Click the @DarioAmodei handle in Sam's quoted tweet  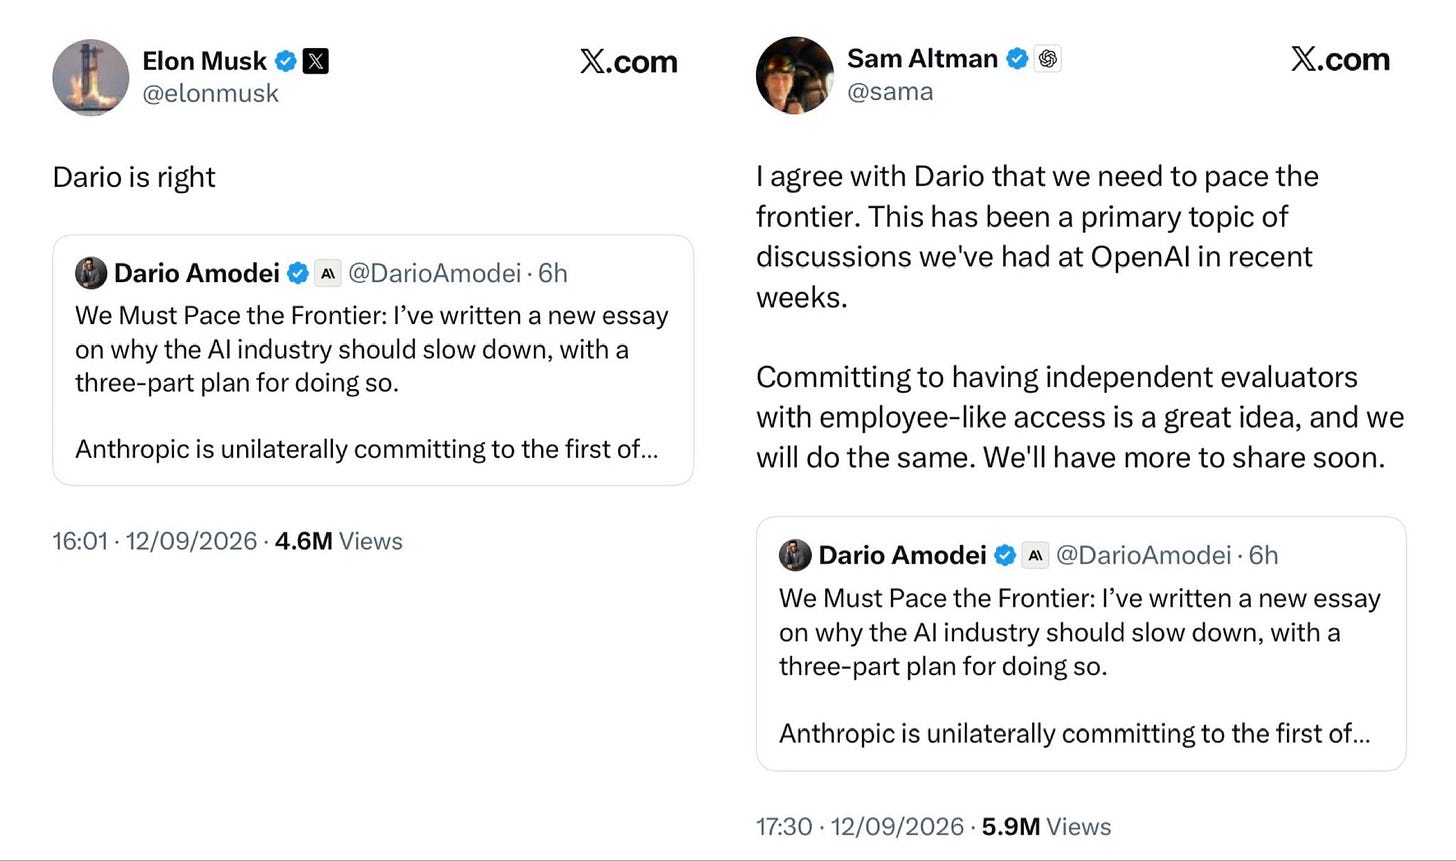point(1143,555)
